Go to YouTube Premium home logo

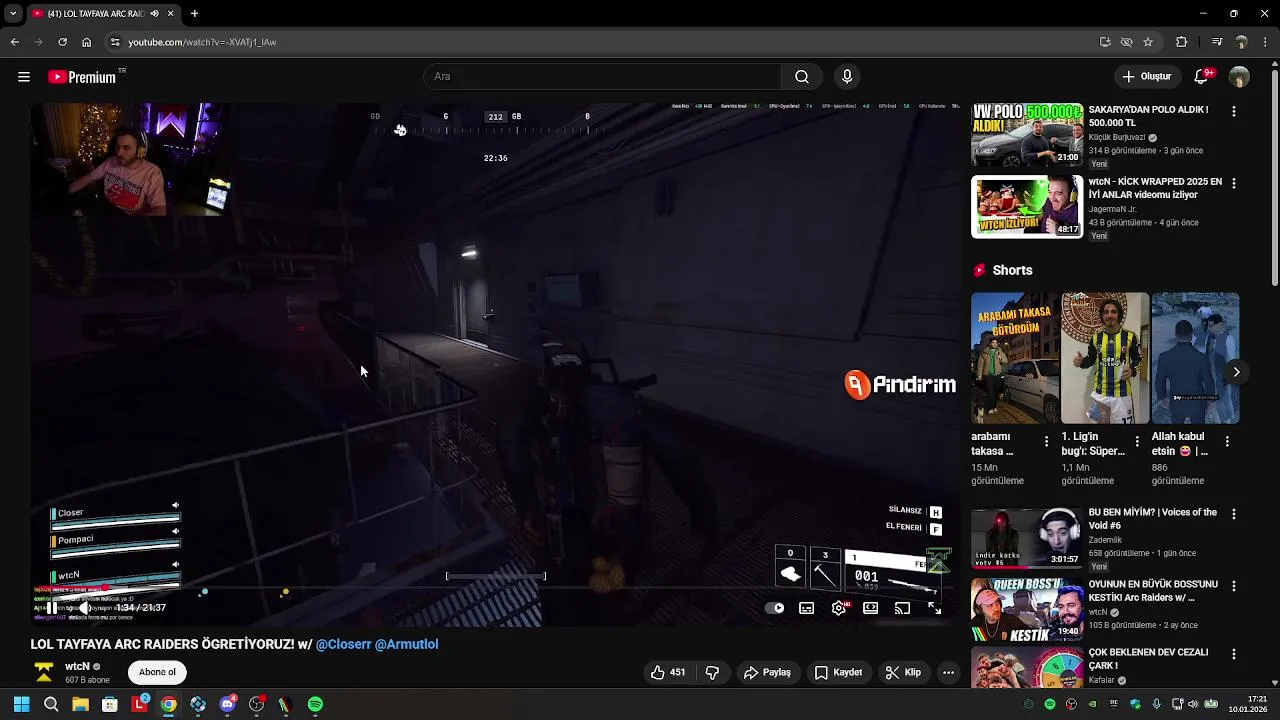(81, 77)
